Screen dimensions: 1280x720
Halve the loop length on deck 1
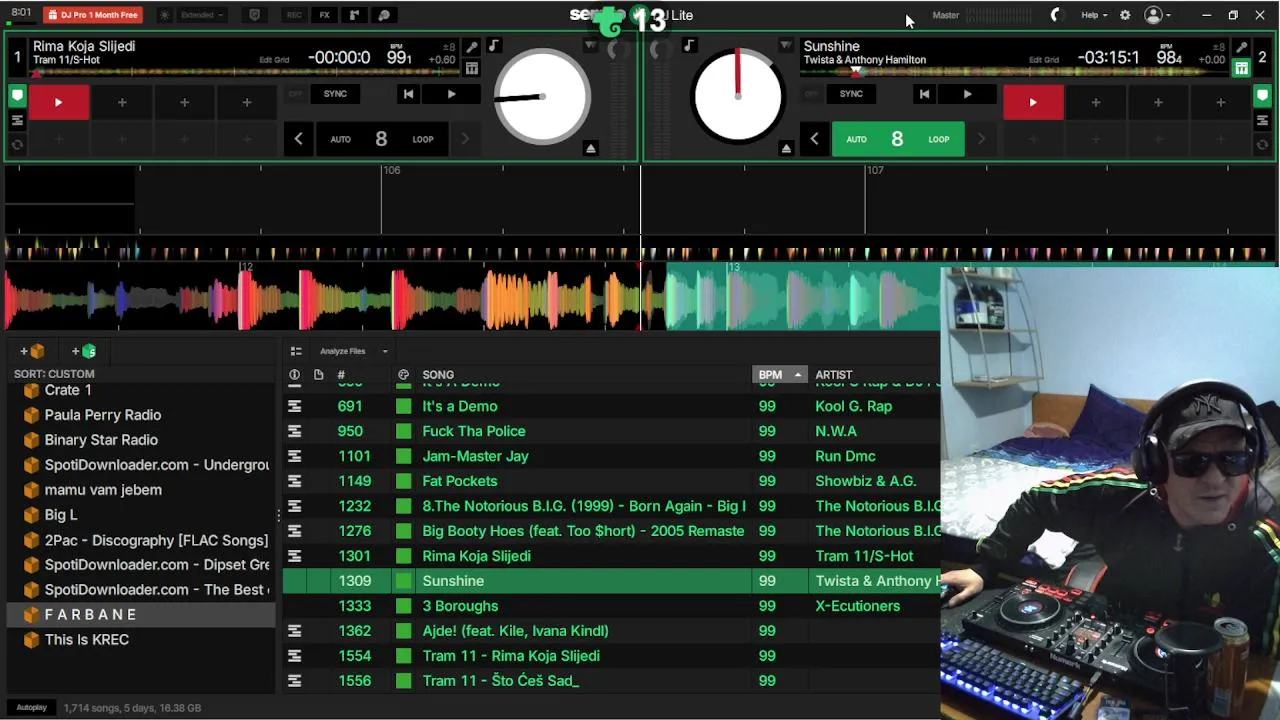click(x=298, y=139)
